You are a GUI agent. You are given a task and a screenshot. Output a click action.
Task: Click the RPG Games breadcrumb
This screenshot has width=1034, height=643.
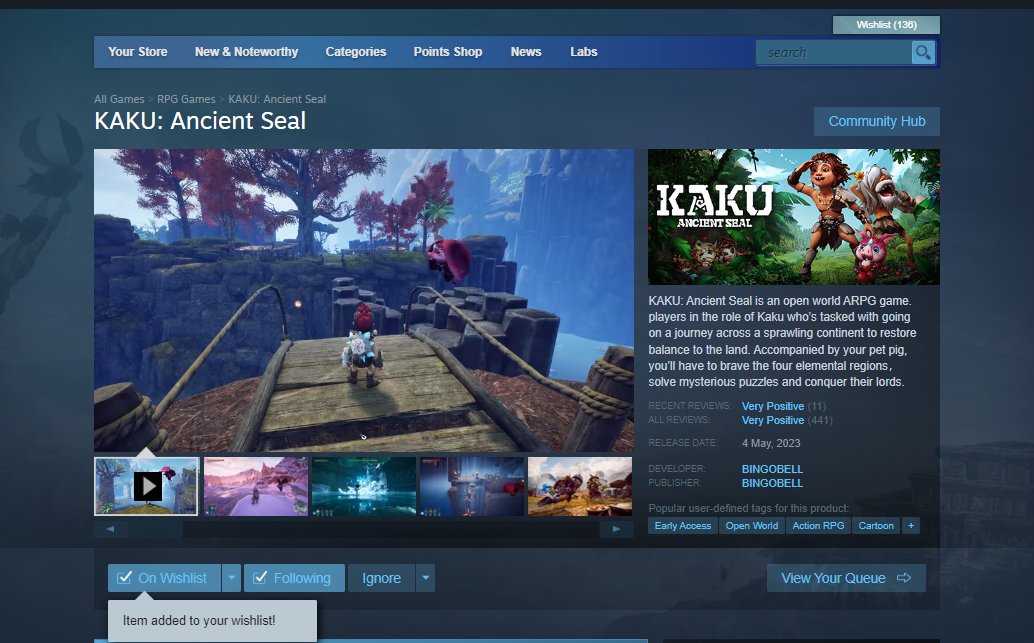(x=186, y=99)
